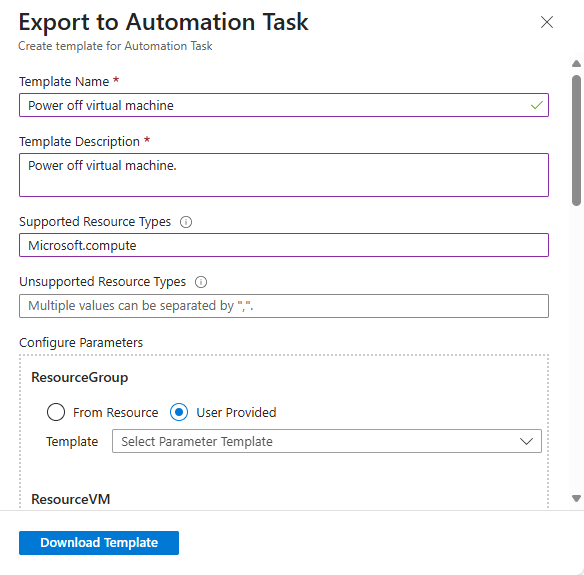This screenshot has height=575, width=584.
Task: Open the Select Parameter Template dropdown
Action: (x=327, y=441)
